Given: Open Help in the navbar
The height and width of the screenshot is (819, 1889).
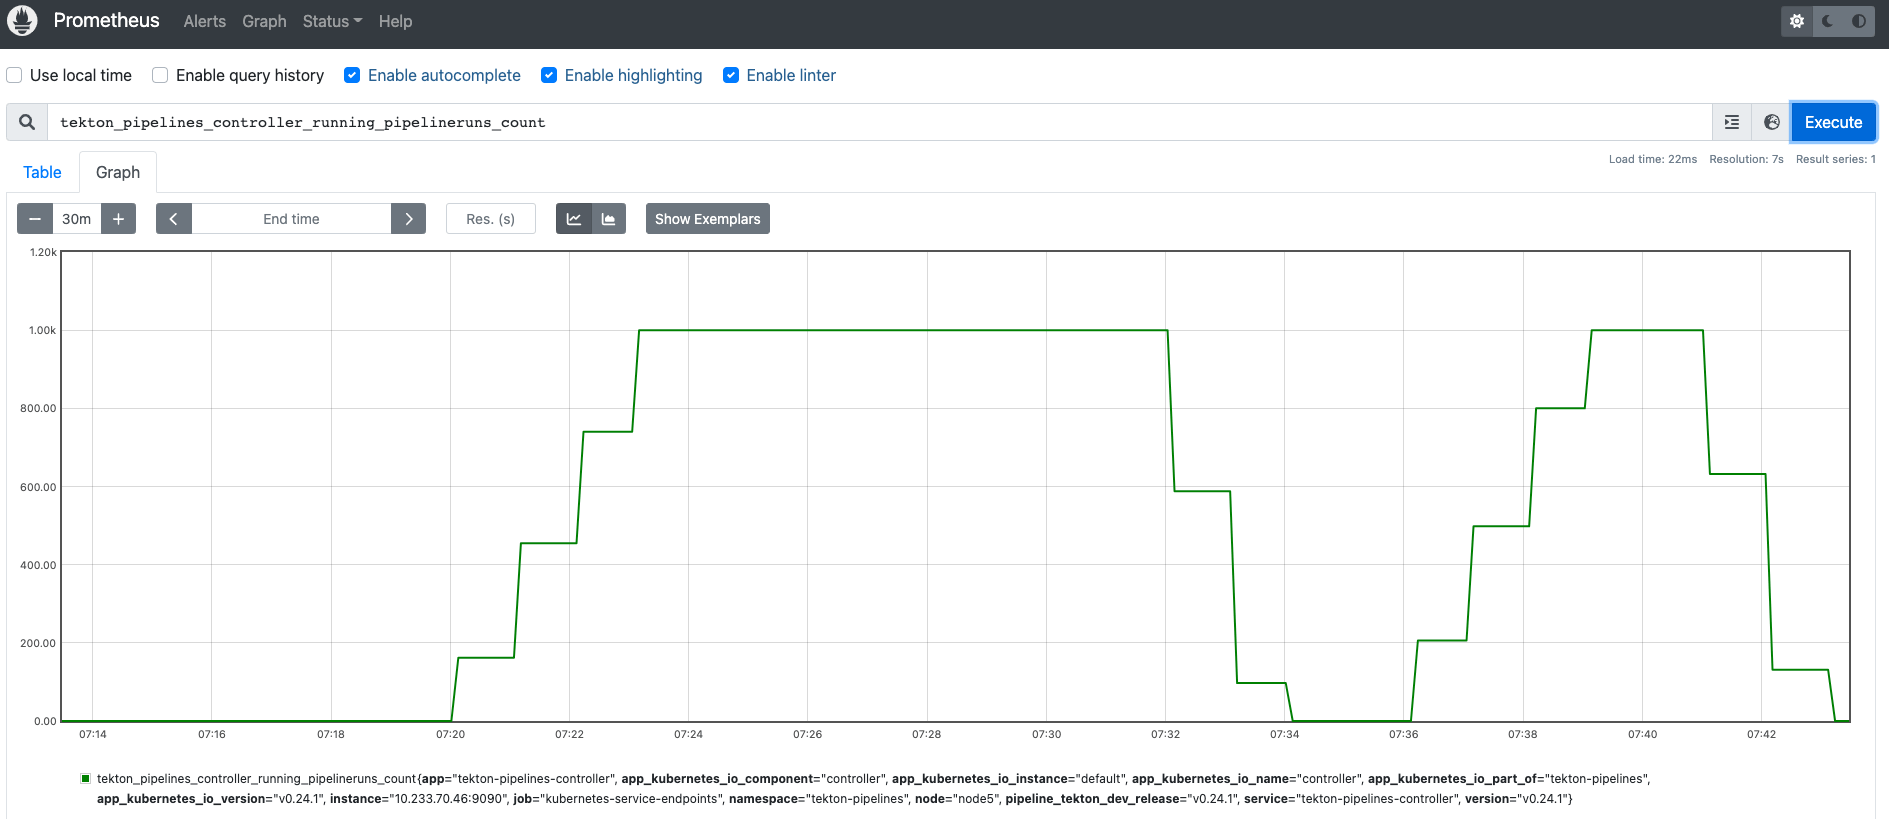Looking at the screenshot, I should [x=395, y=21].
